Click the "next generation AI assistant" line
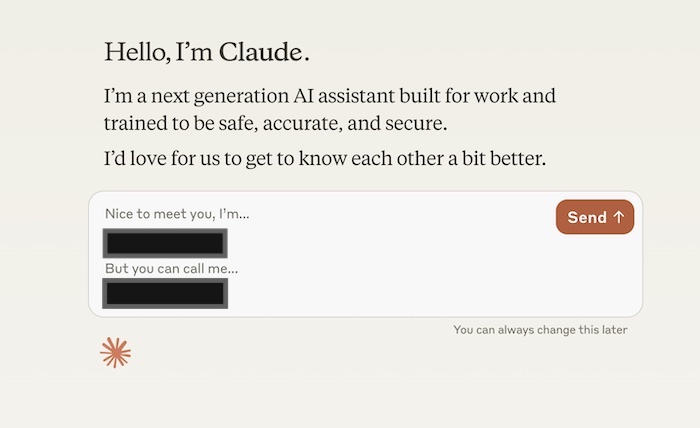This screenshot has height=428, width=700. [329, 98]
